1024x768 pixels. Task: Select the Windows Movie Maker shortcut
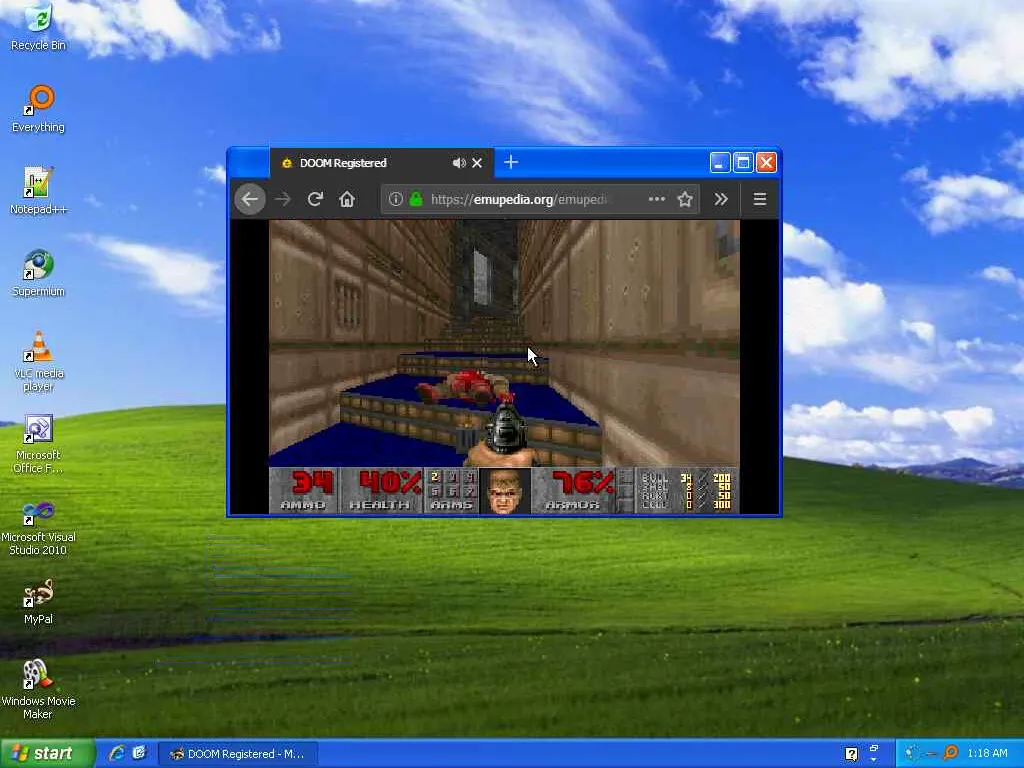[x=38, y=689]
